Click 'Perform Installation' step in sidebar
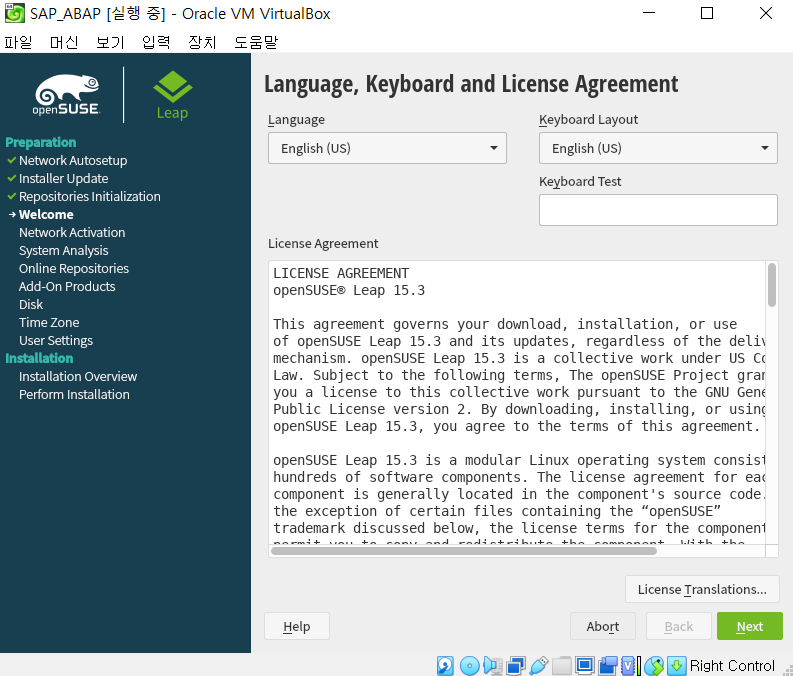 (74, 394)
